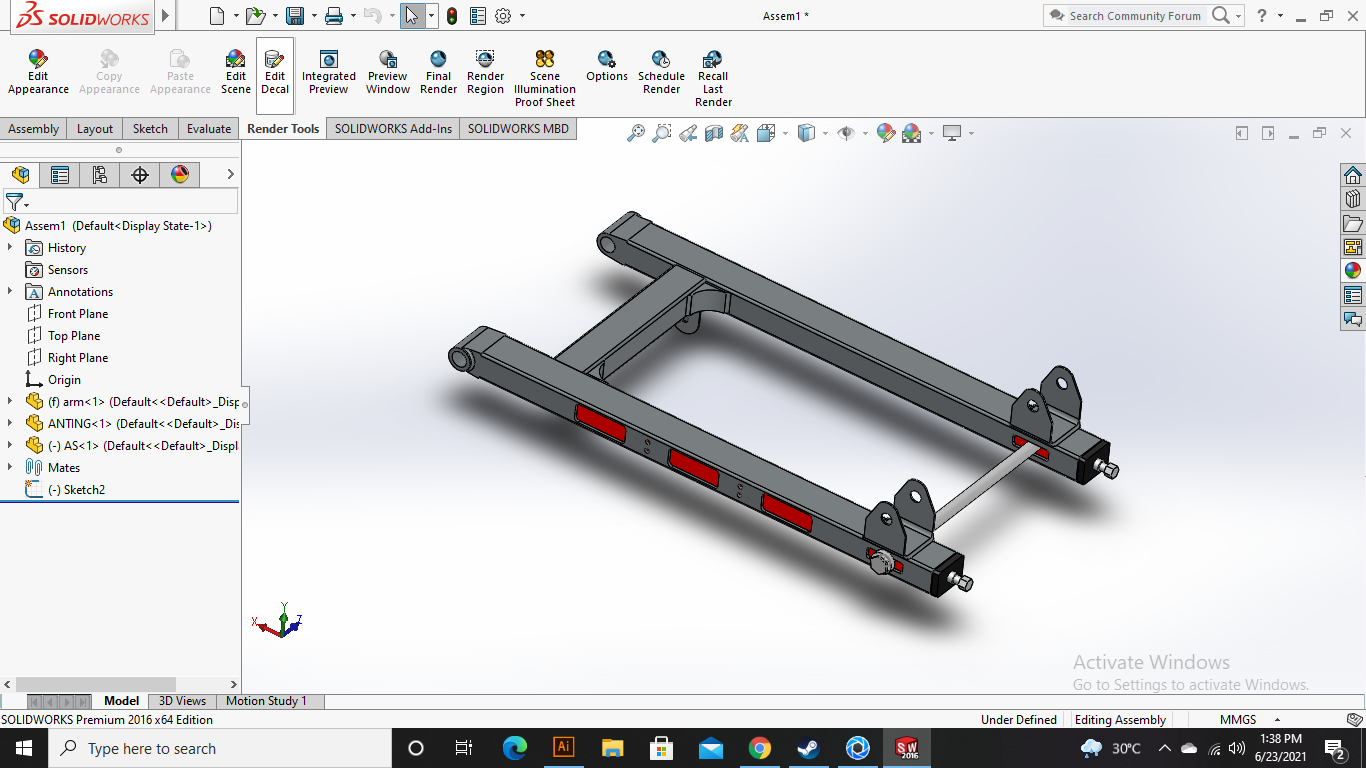Expand the Annotations node
This screenshot has width=1366, height=768.
coord(10,291)
